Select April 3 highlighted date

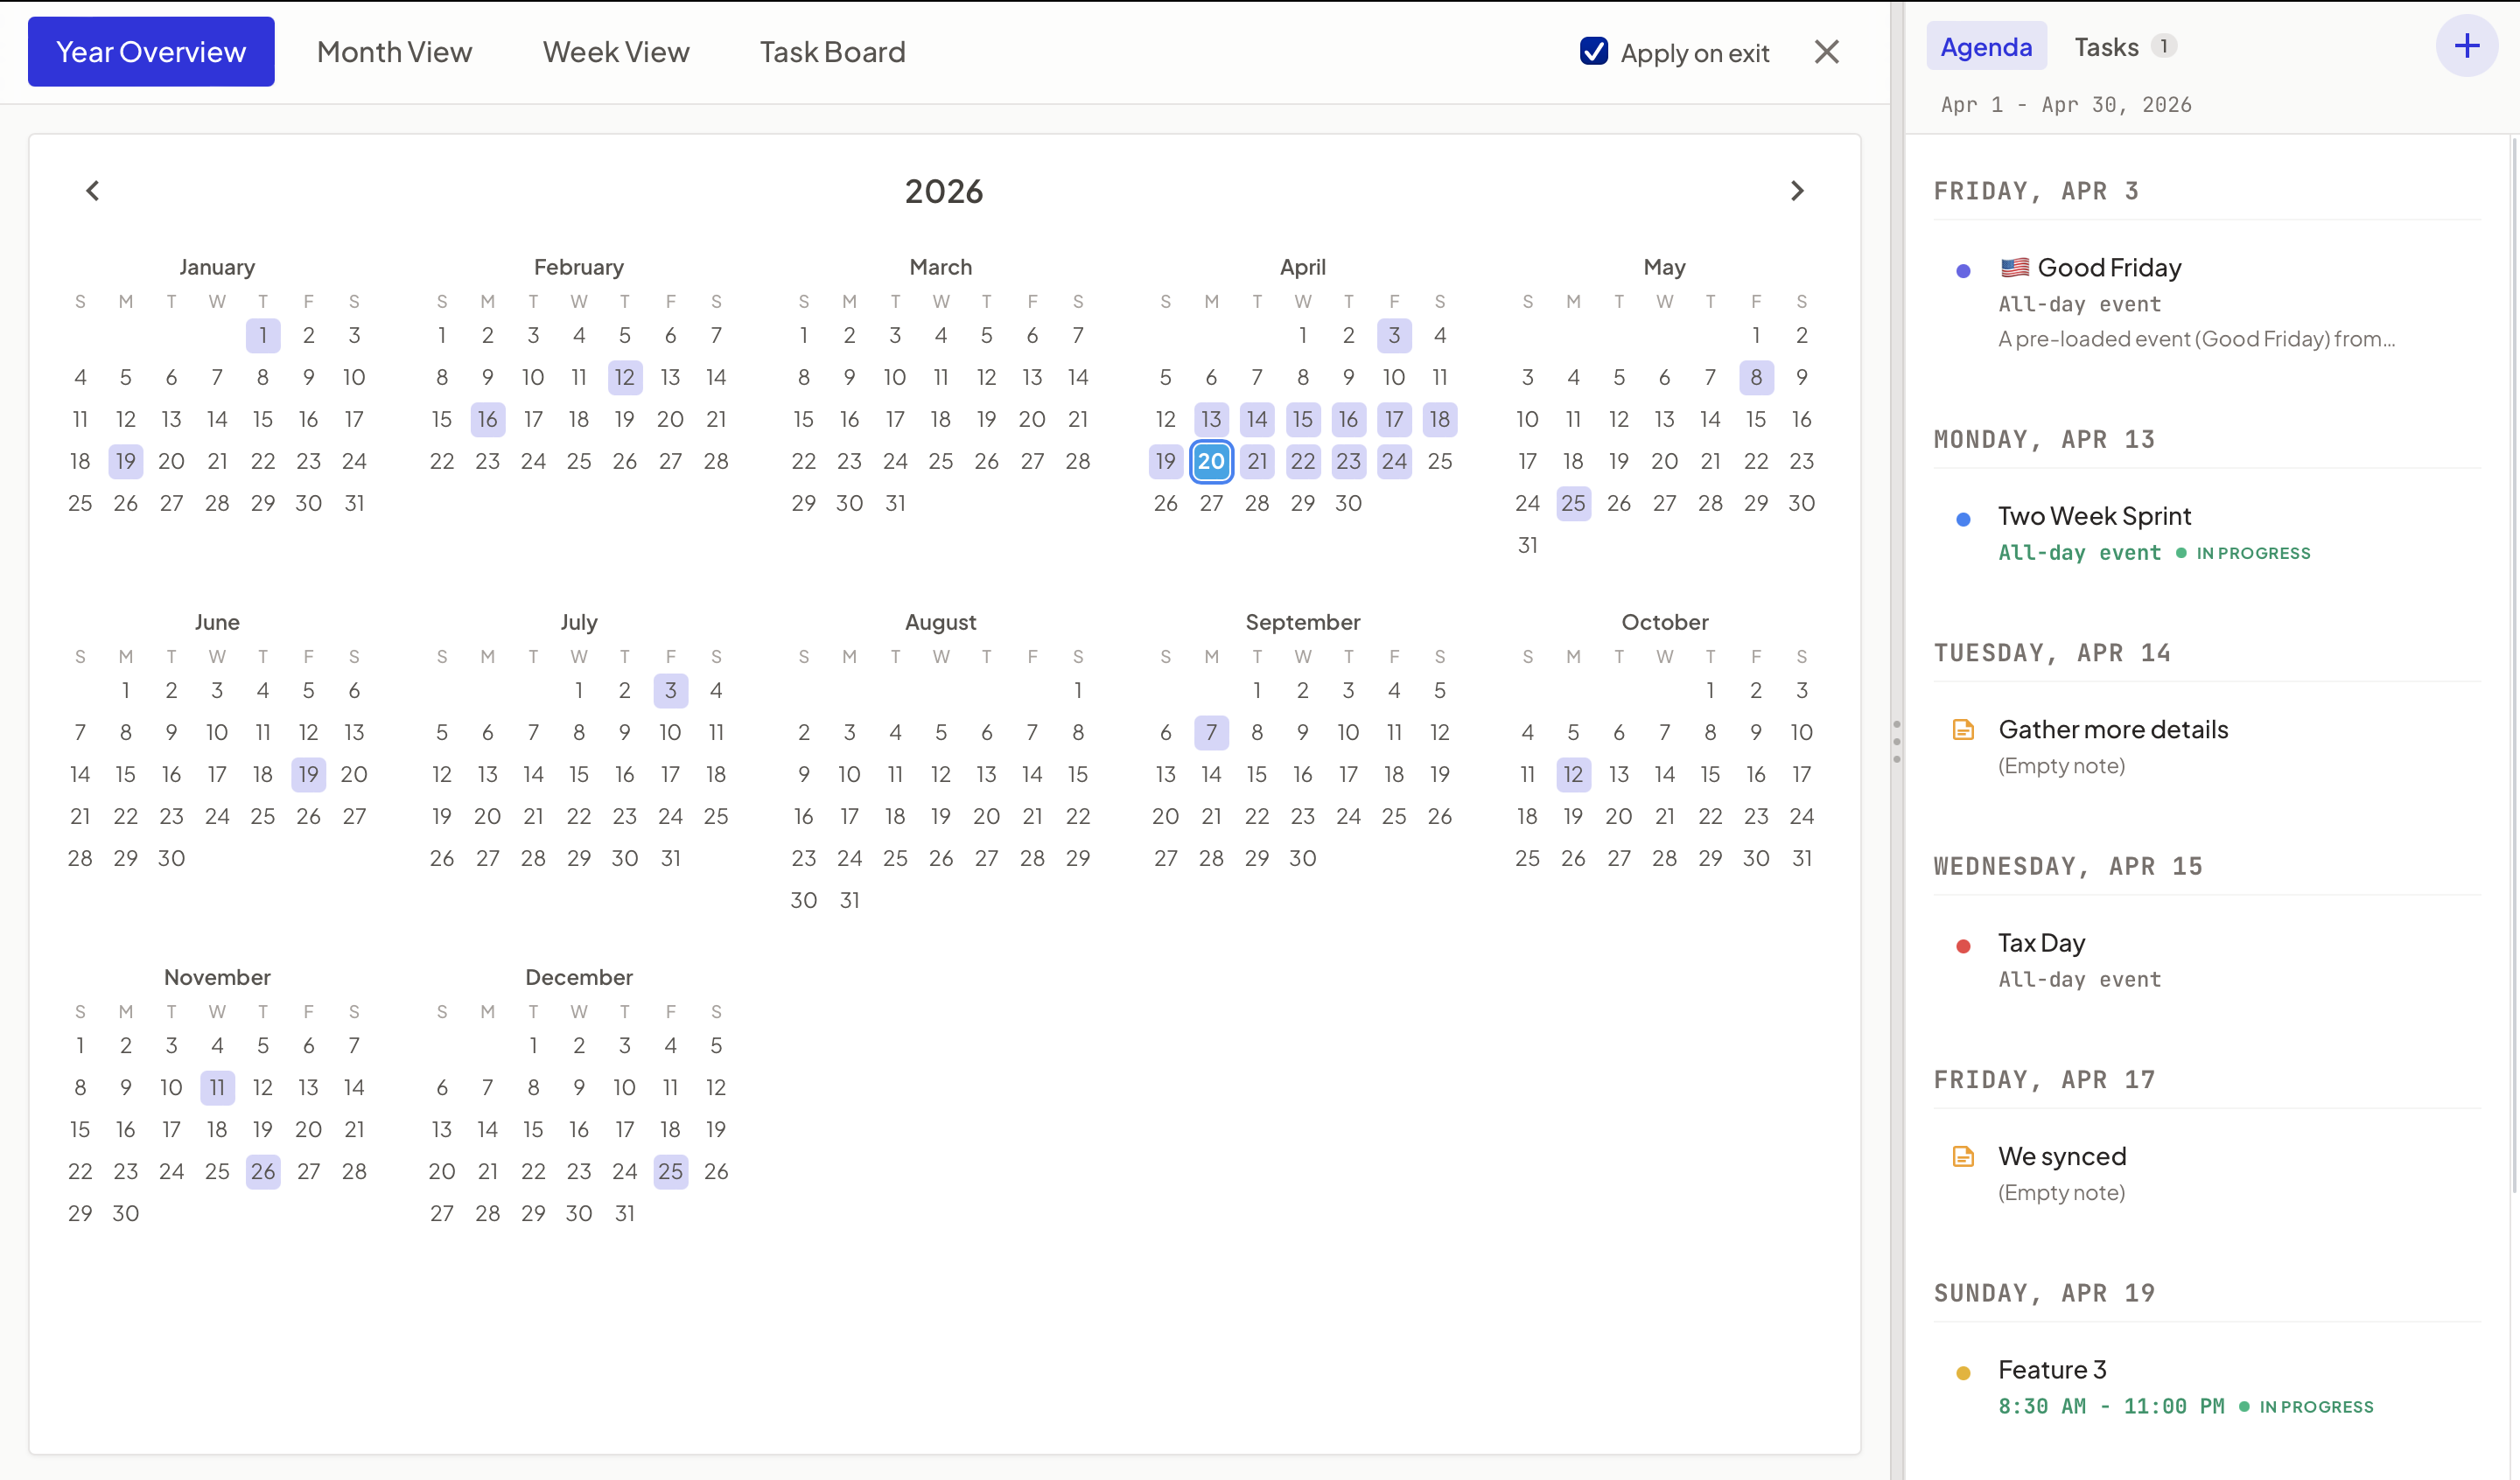[x=1394, y=335]
